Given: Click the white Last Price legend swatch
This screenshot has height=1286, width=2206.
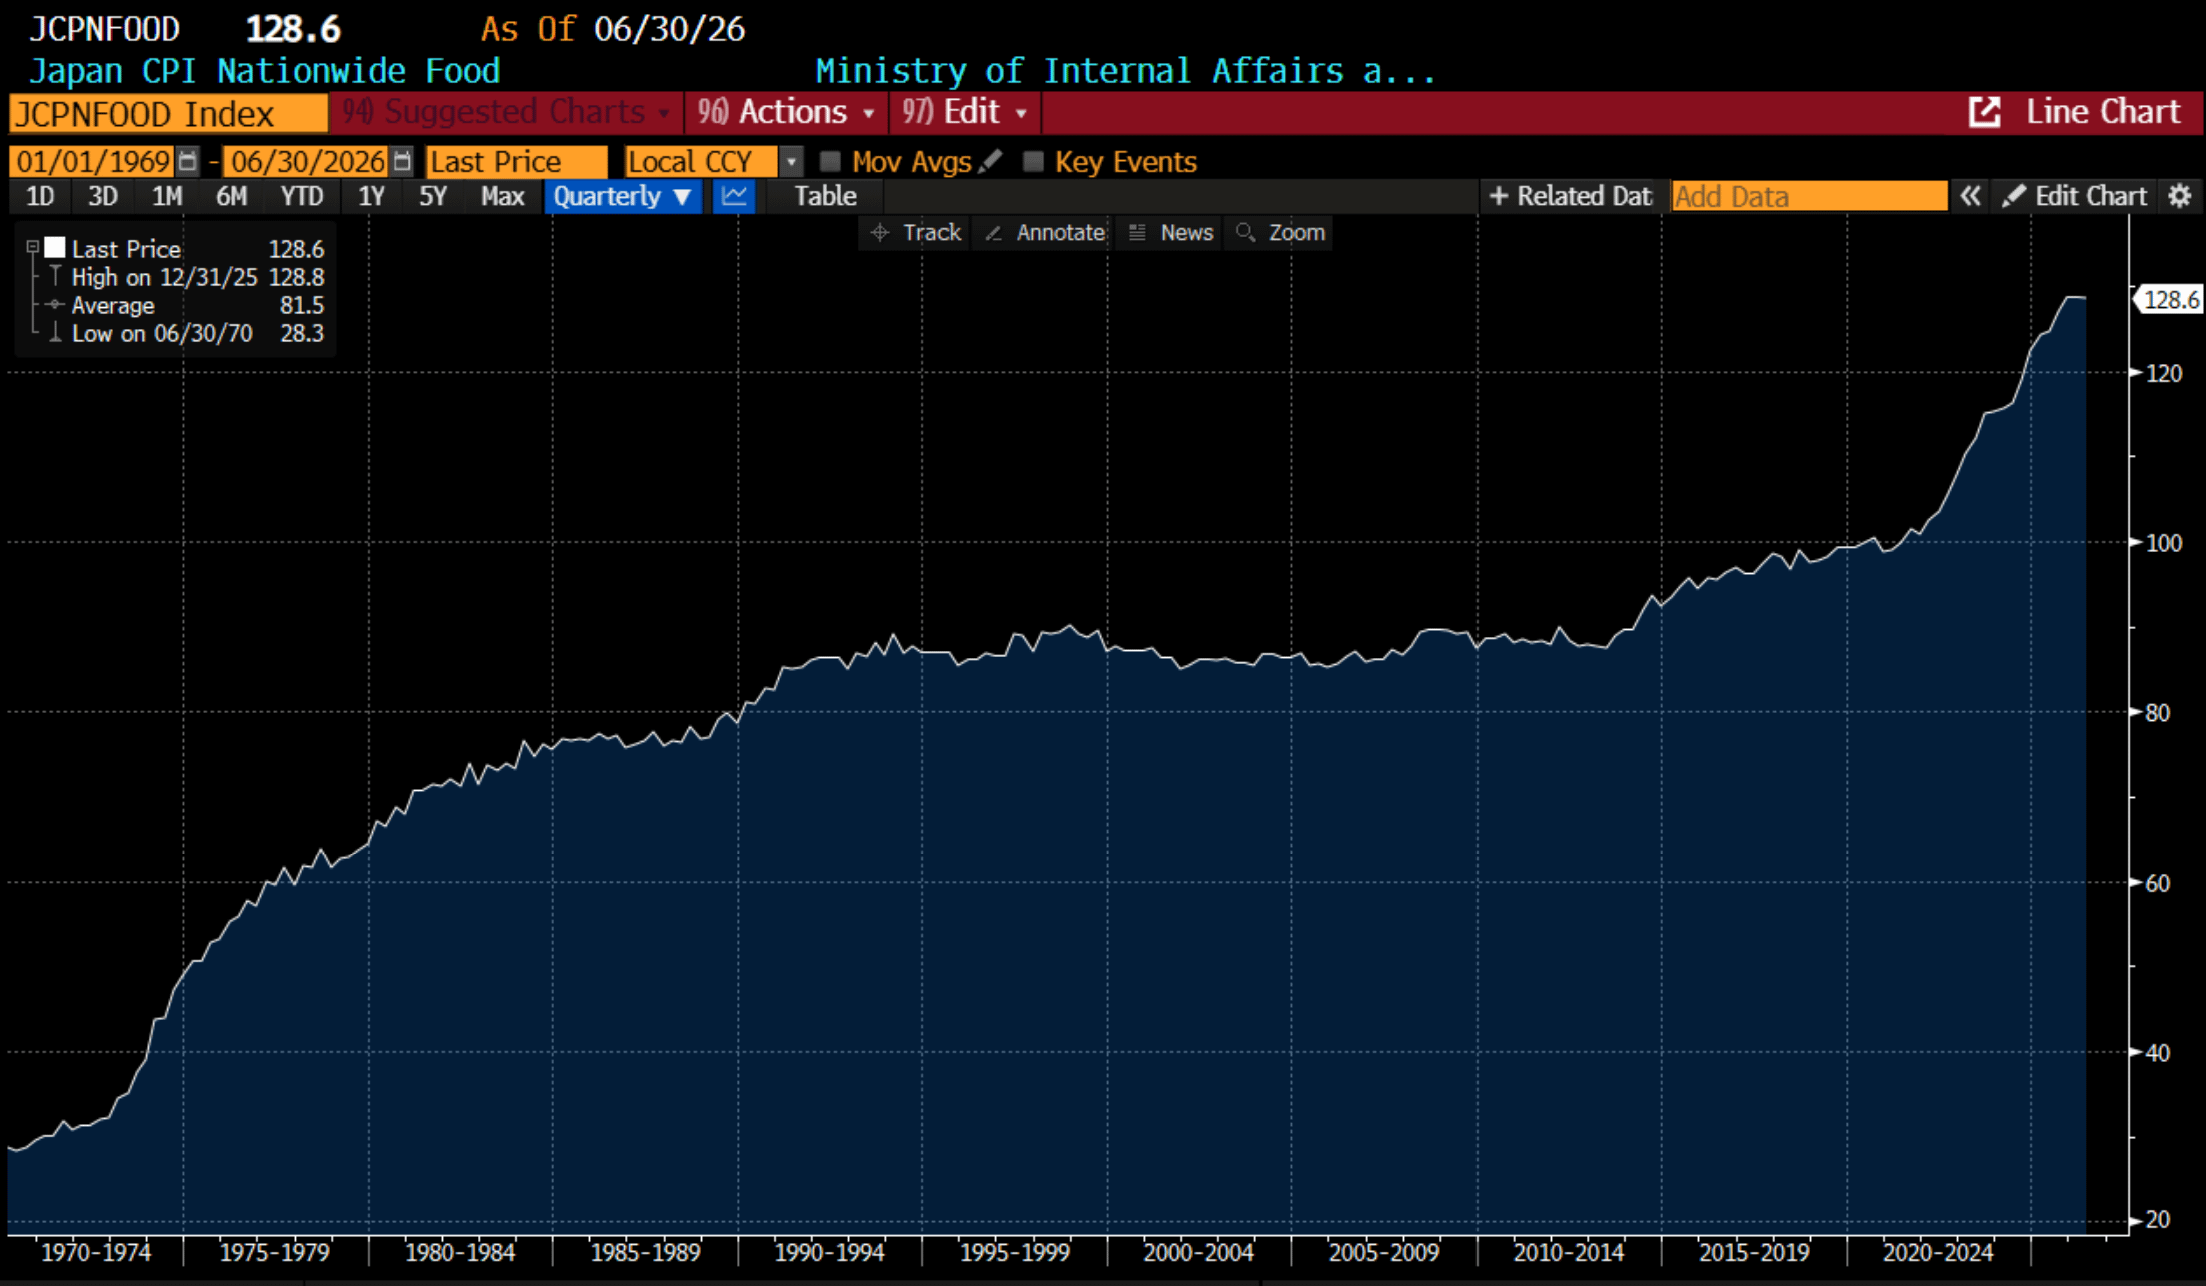Looking at the screenshot, I should pos(55,248).
